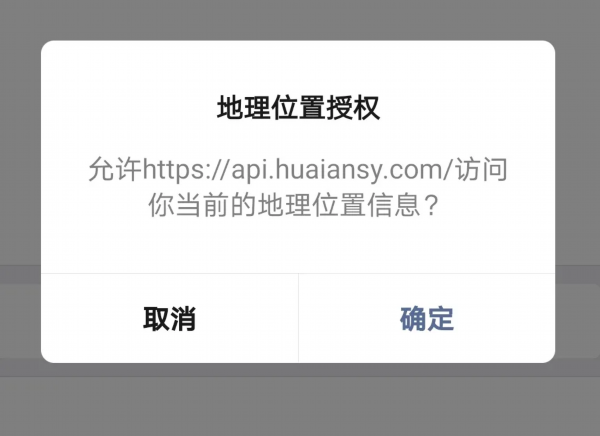The image size is (600, 436).
Task: Click blank dialog area above the title
Action: click(x=298, y=67)
